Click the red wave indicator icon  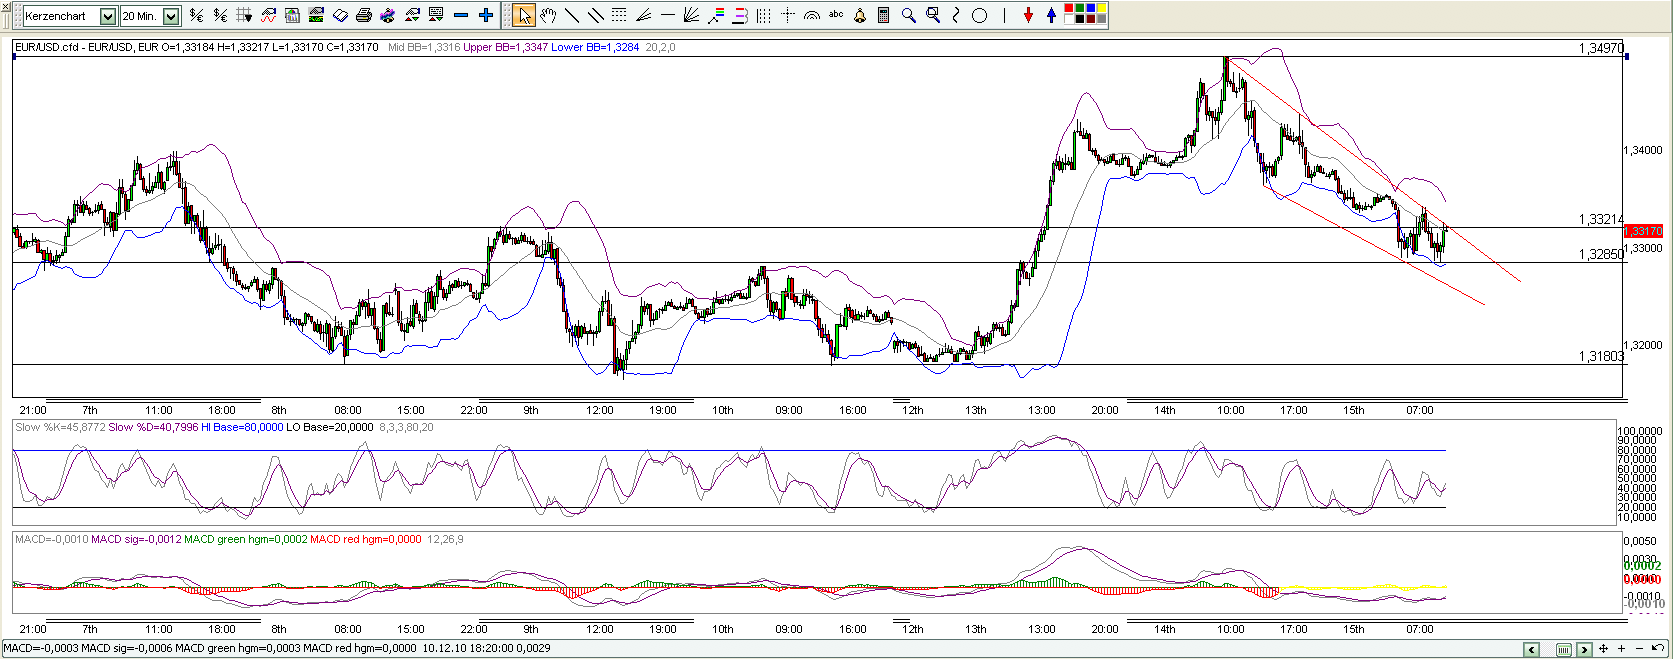[268, 15]
